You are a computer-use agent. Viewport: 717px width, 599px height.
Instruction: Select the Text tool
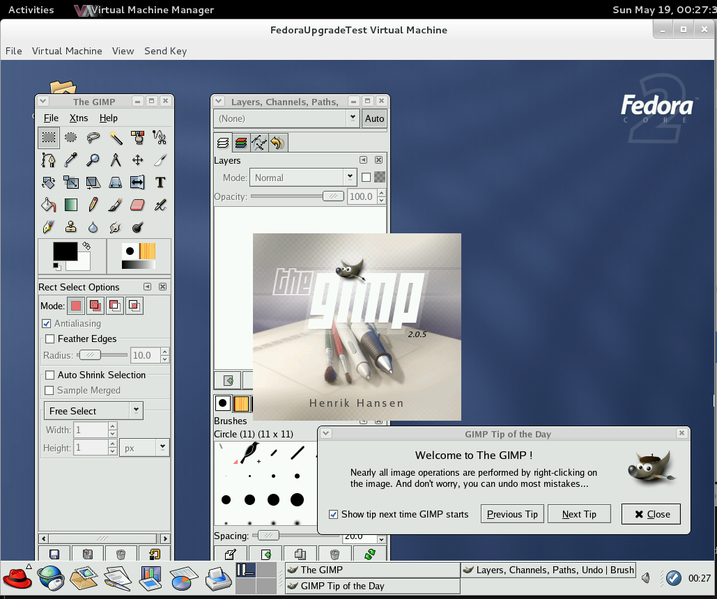click(x=160, y=182)
